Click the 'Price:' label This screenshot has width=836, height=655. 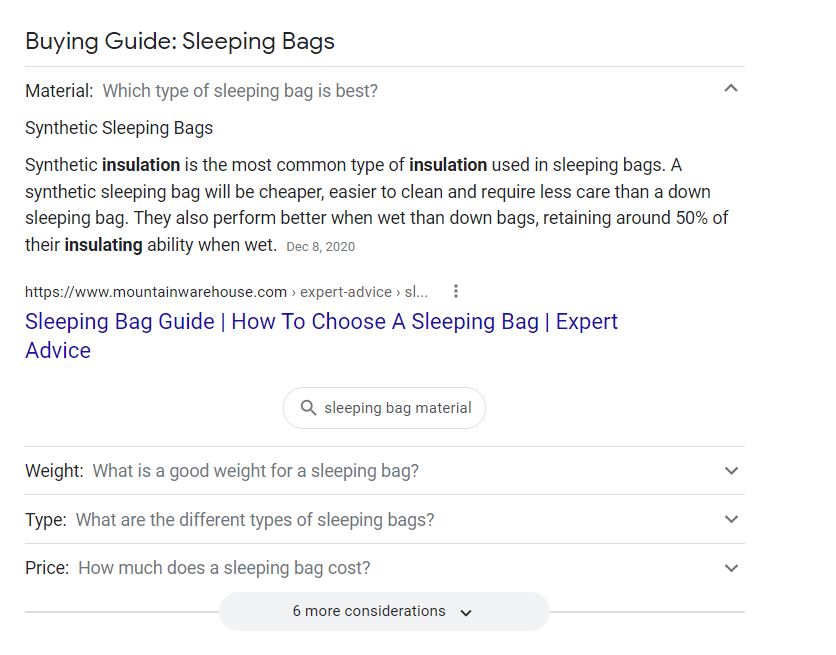47,568
